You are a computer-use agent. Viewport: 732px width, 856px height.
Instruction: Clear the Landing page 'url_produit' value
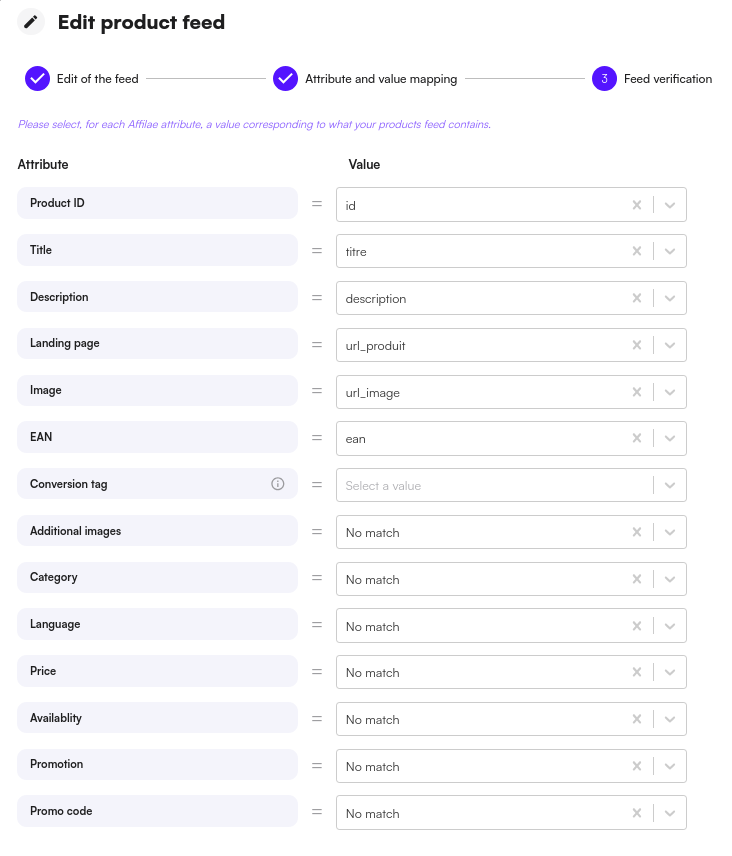pyautogui.click(x=636, y=345)
